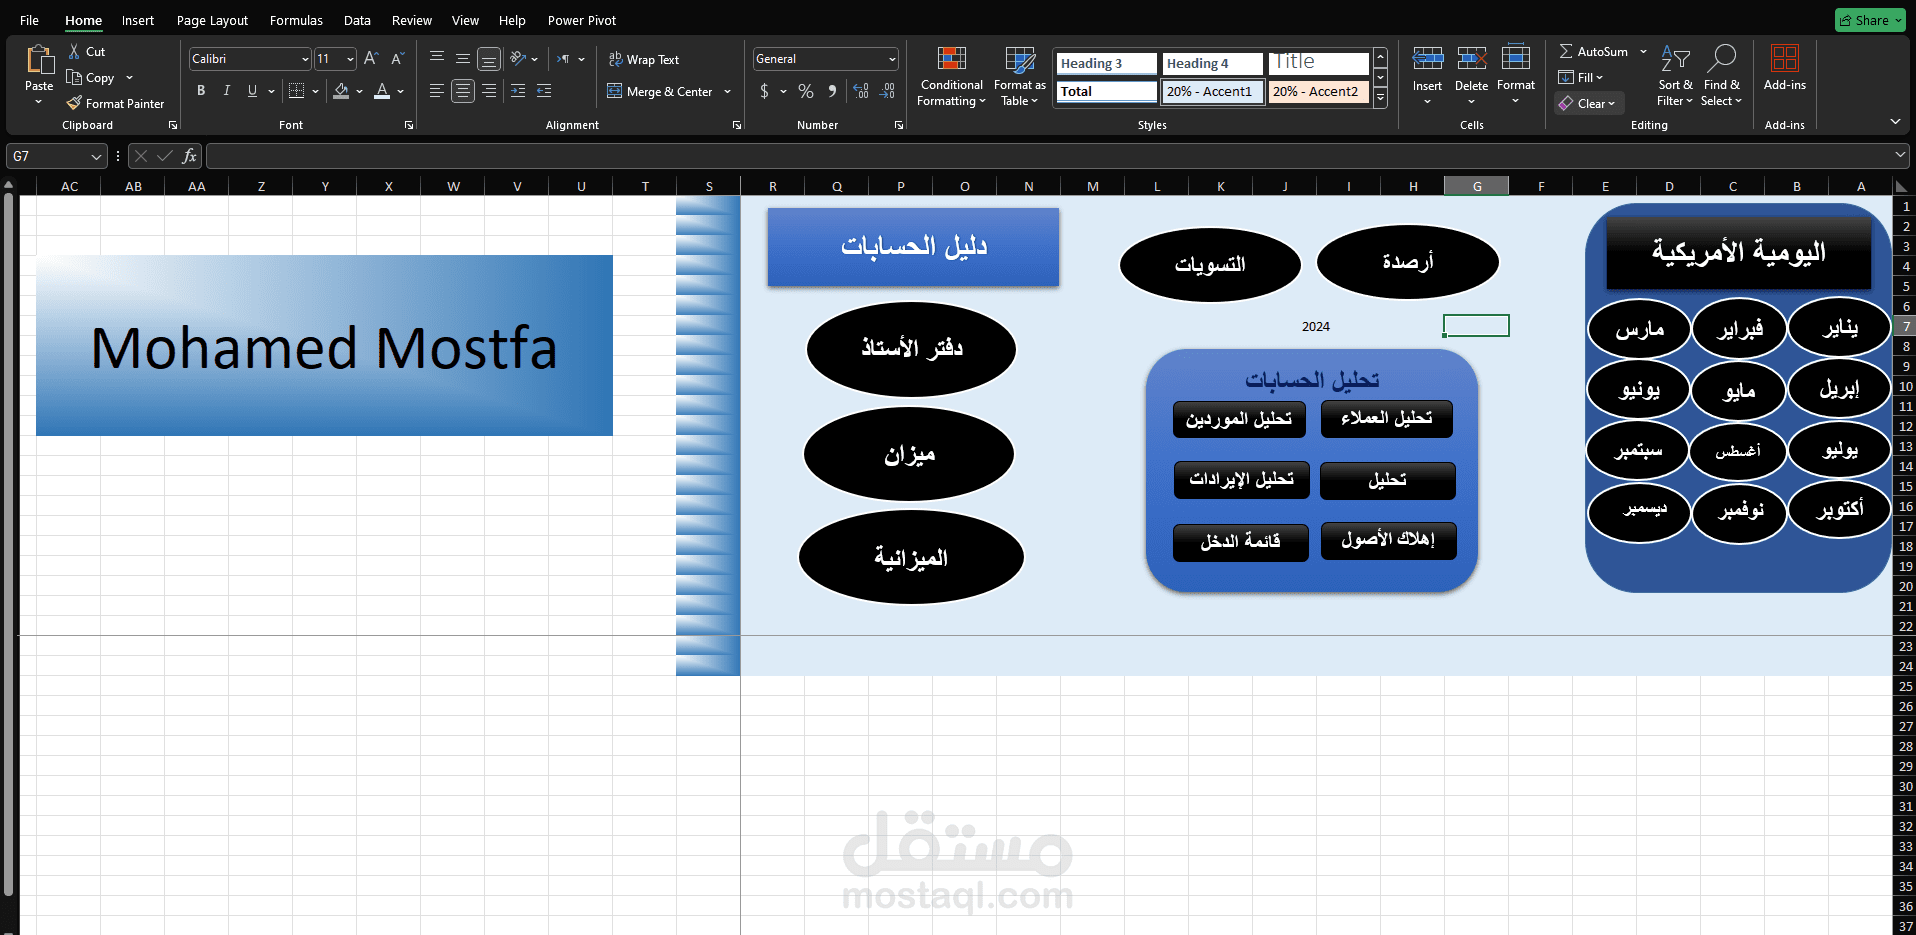Open the Fill Color dropdown arrow
Viewport: 1916px width, 935px height.
click(x=361, y=91)
